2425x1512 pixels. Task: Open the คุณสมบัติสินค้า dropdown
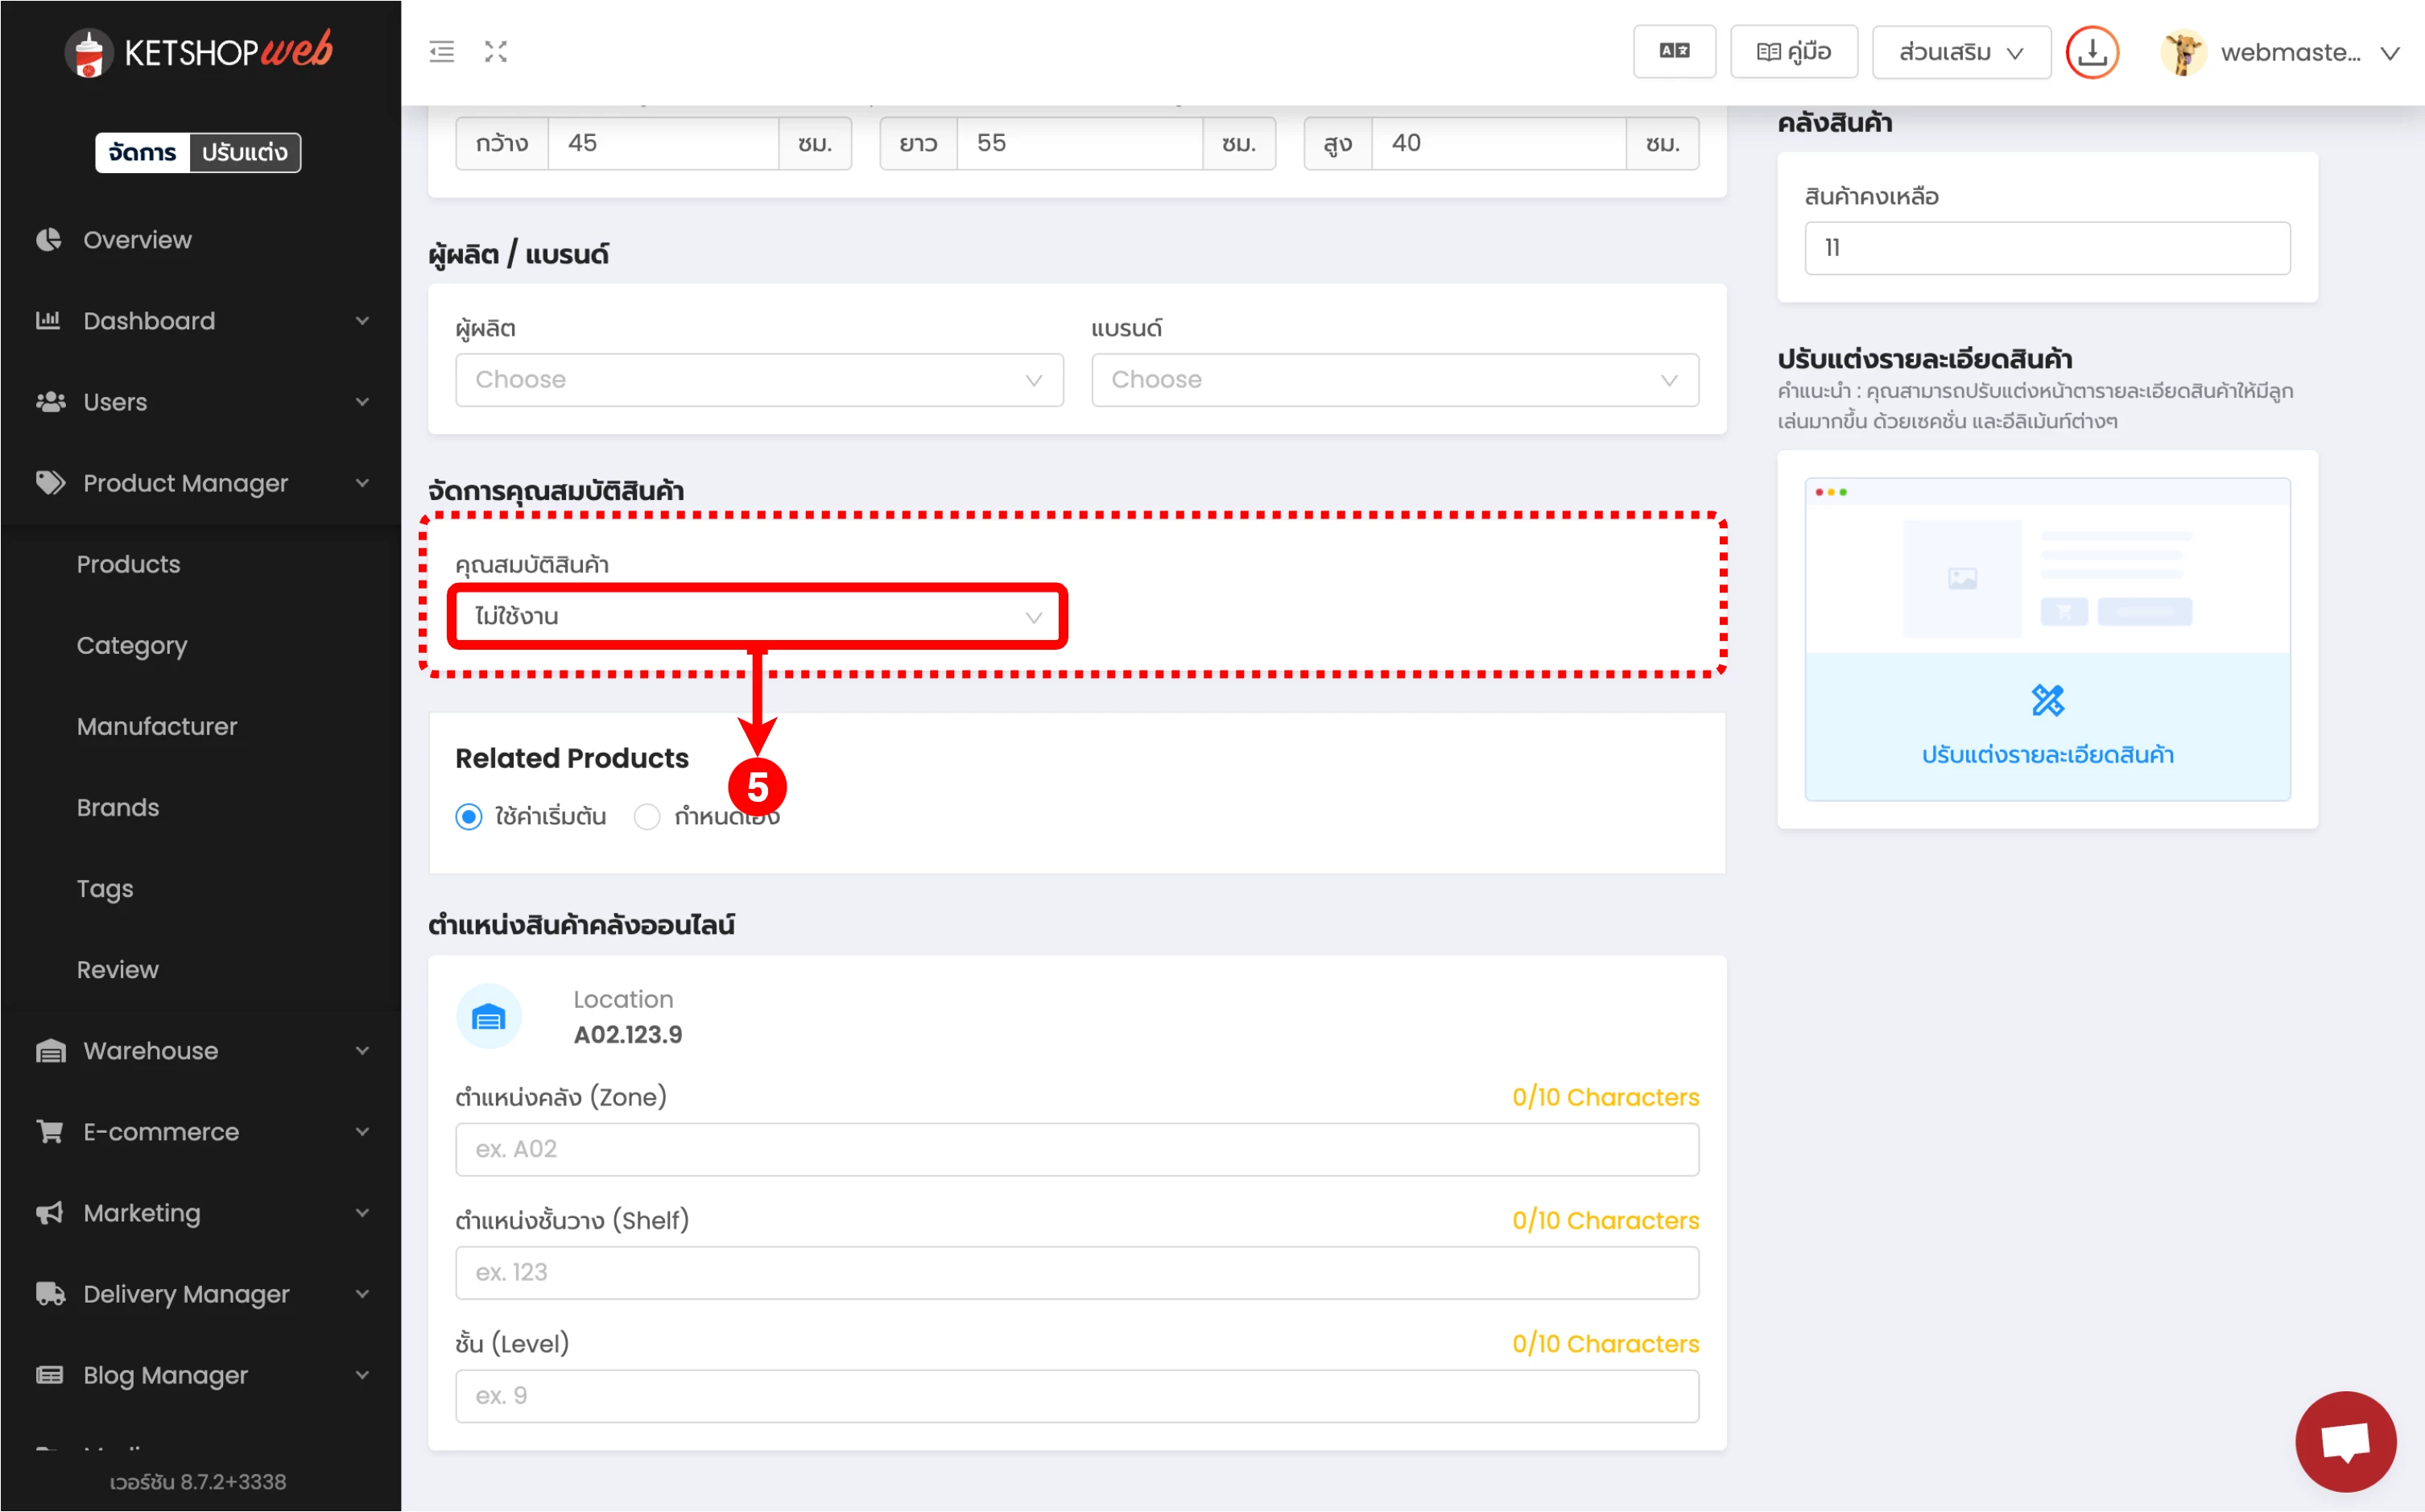(758, 617)
